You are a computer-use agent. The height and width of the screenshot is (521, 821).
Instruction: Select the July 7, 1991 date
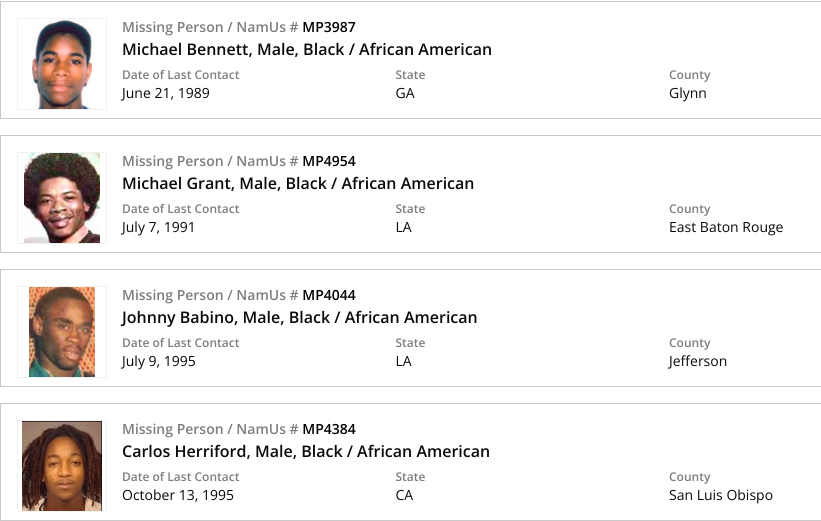click(158, 227)
